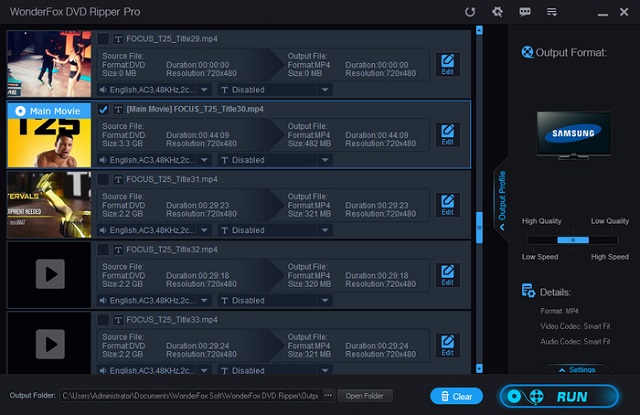The height and width of the screenshot is (415, 640).
Task: Click the Output Format film reel icon
Action: pos(527,52)
